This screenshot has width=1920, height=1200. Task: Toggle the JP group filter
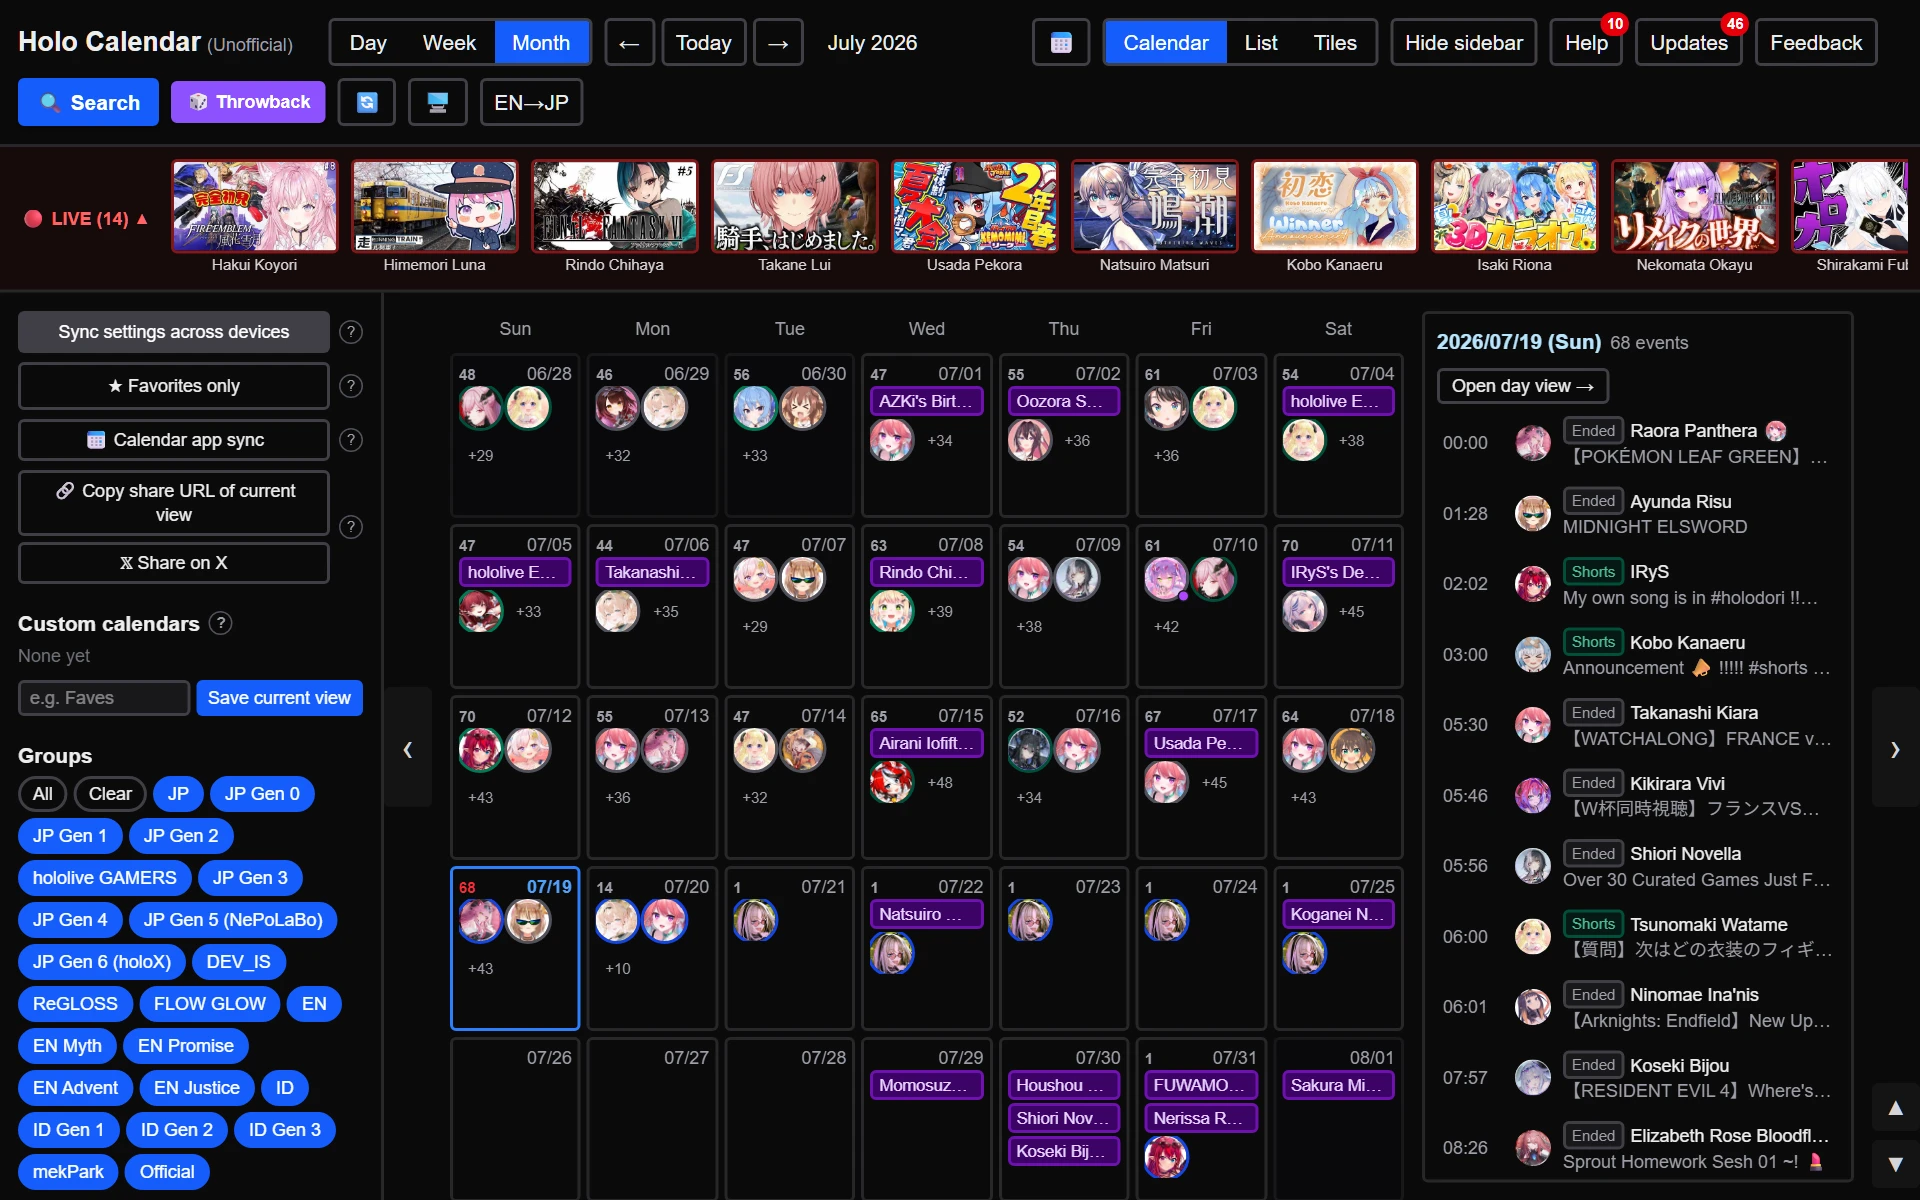[x=178, y=794]
